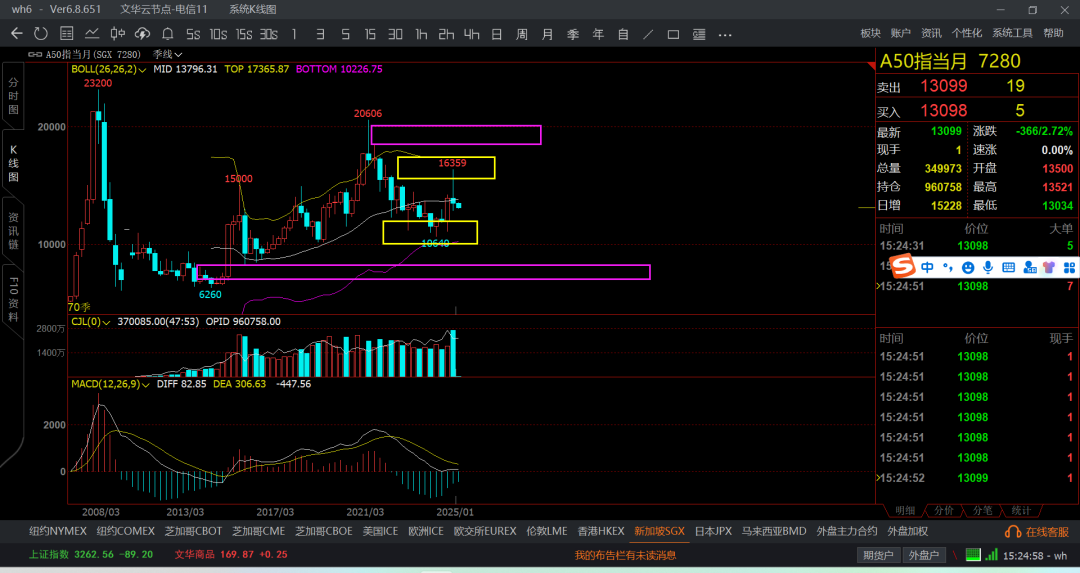Click the 外盘户 button
1080x573 pixels.
[924, 555]
